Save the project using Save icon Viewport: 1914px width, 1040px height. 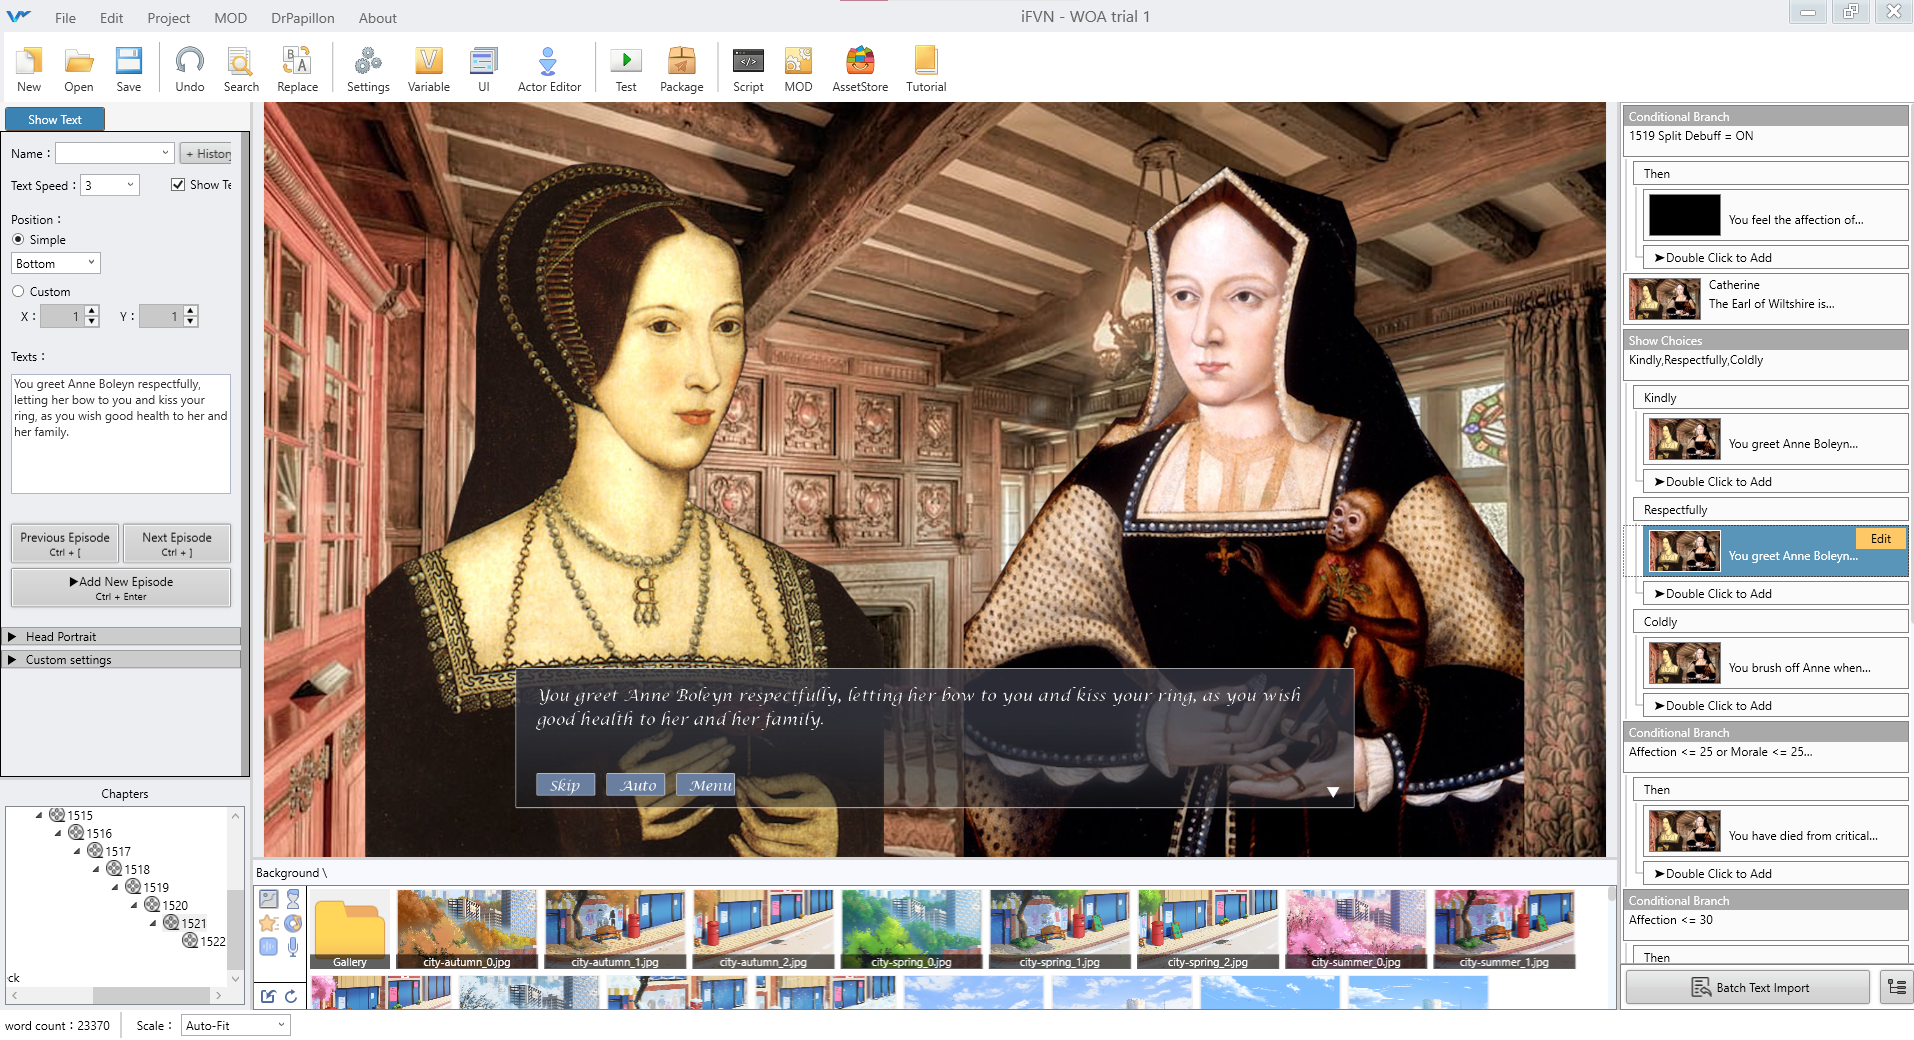coord(129,70)
